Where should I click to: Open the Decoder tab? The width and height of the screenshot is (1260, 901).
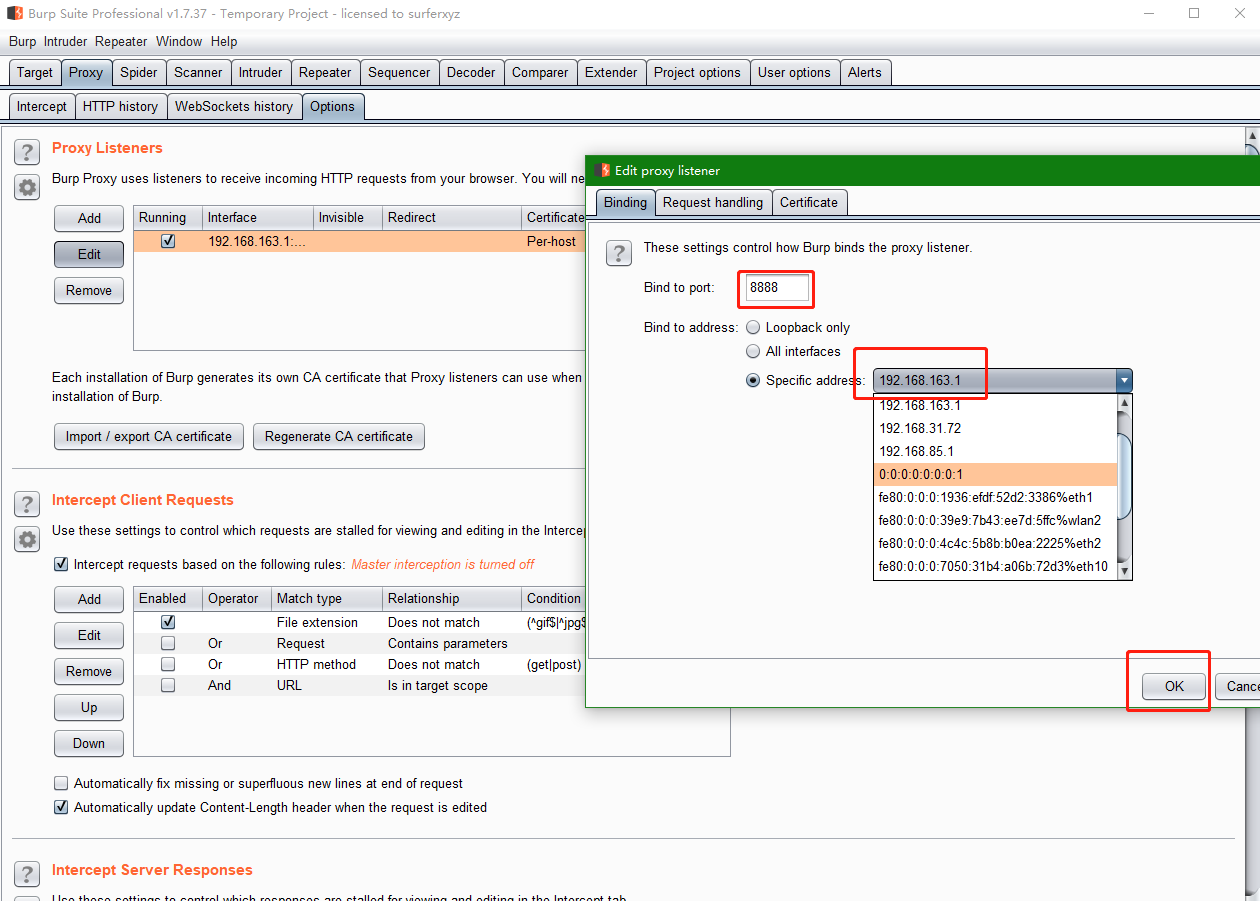click(x=471, y=72)
